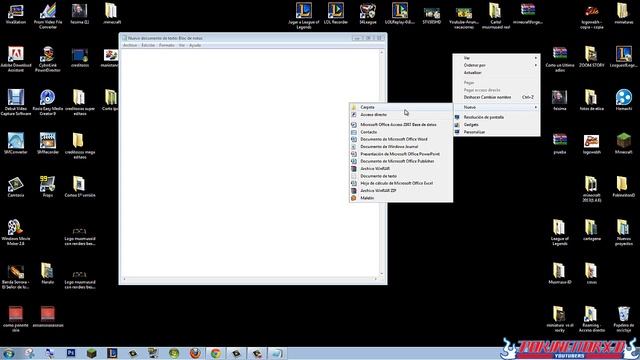This screenshot has width=640, height=360.
Task: Open the Windows Start button
Action: [x=8, y=353]
